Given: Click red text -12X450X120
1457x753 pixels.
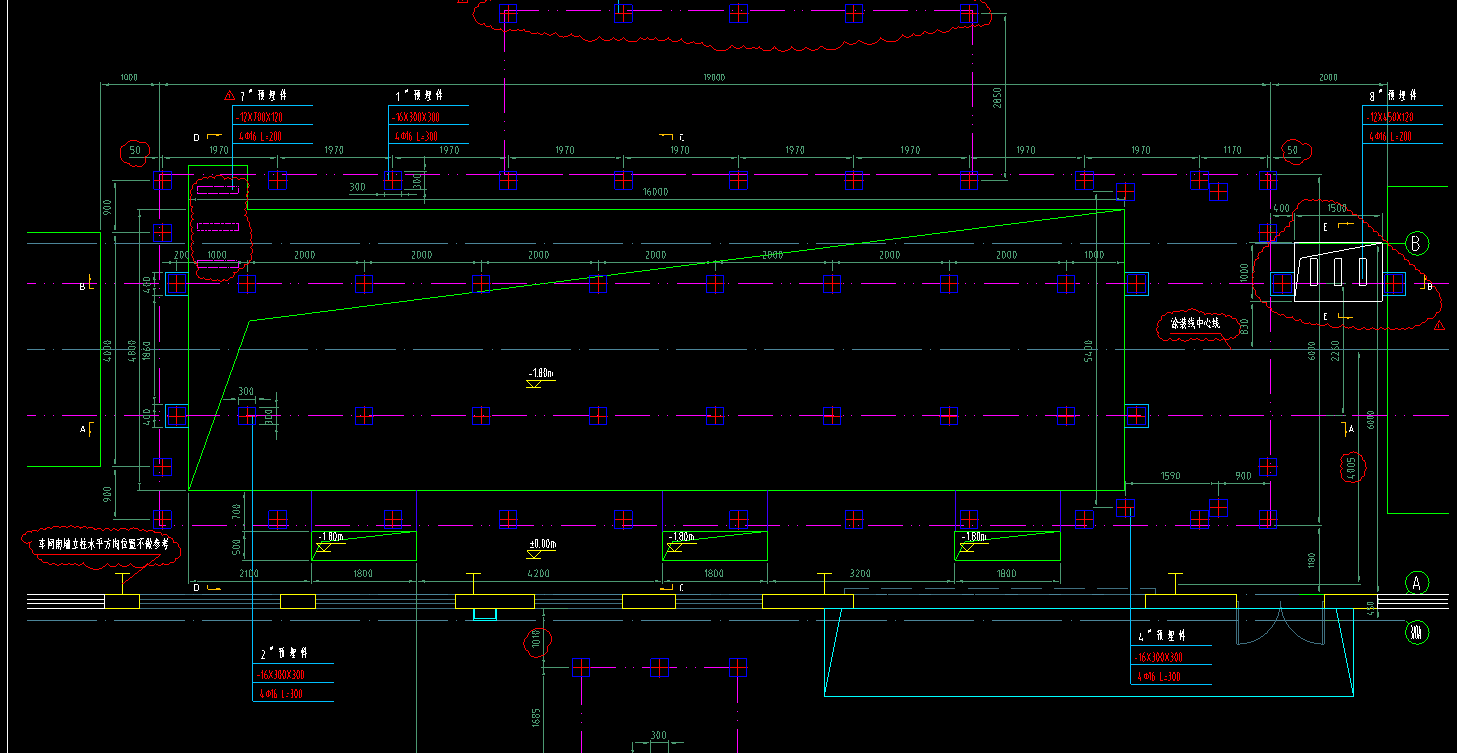Looking at the screenshot, I should coord(1391,117).
